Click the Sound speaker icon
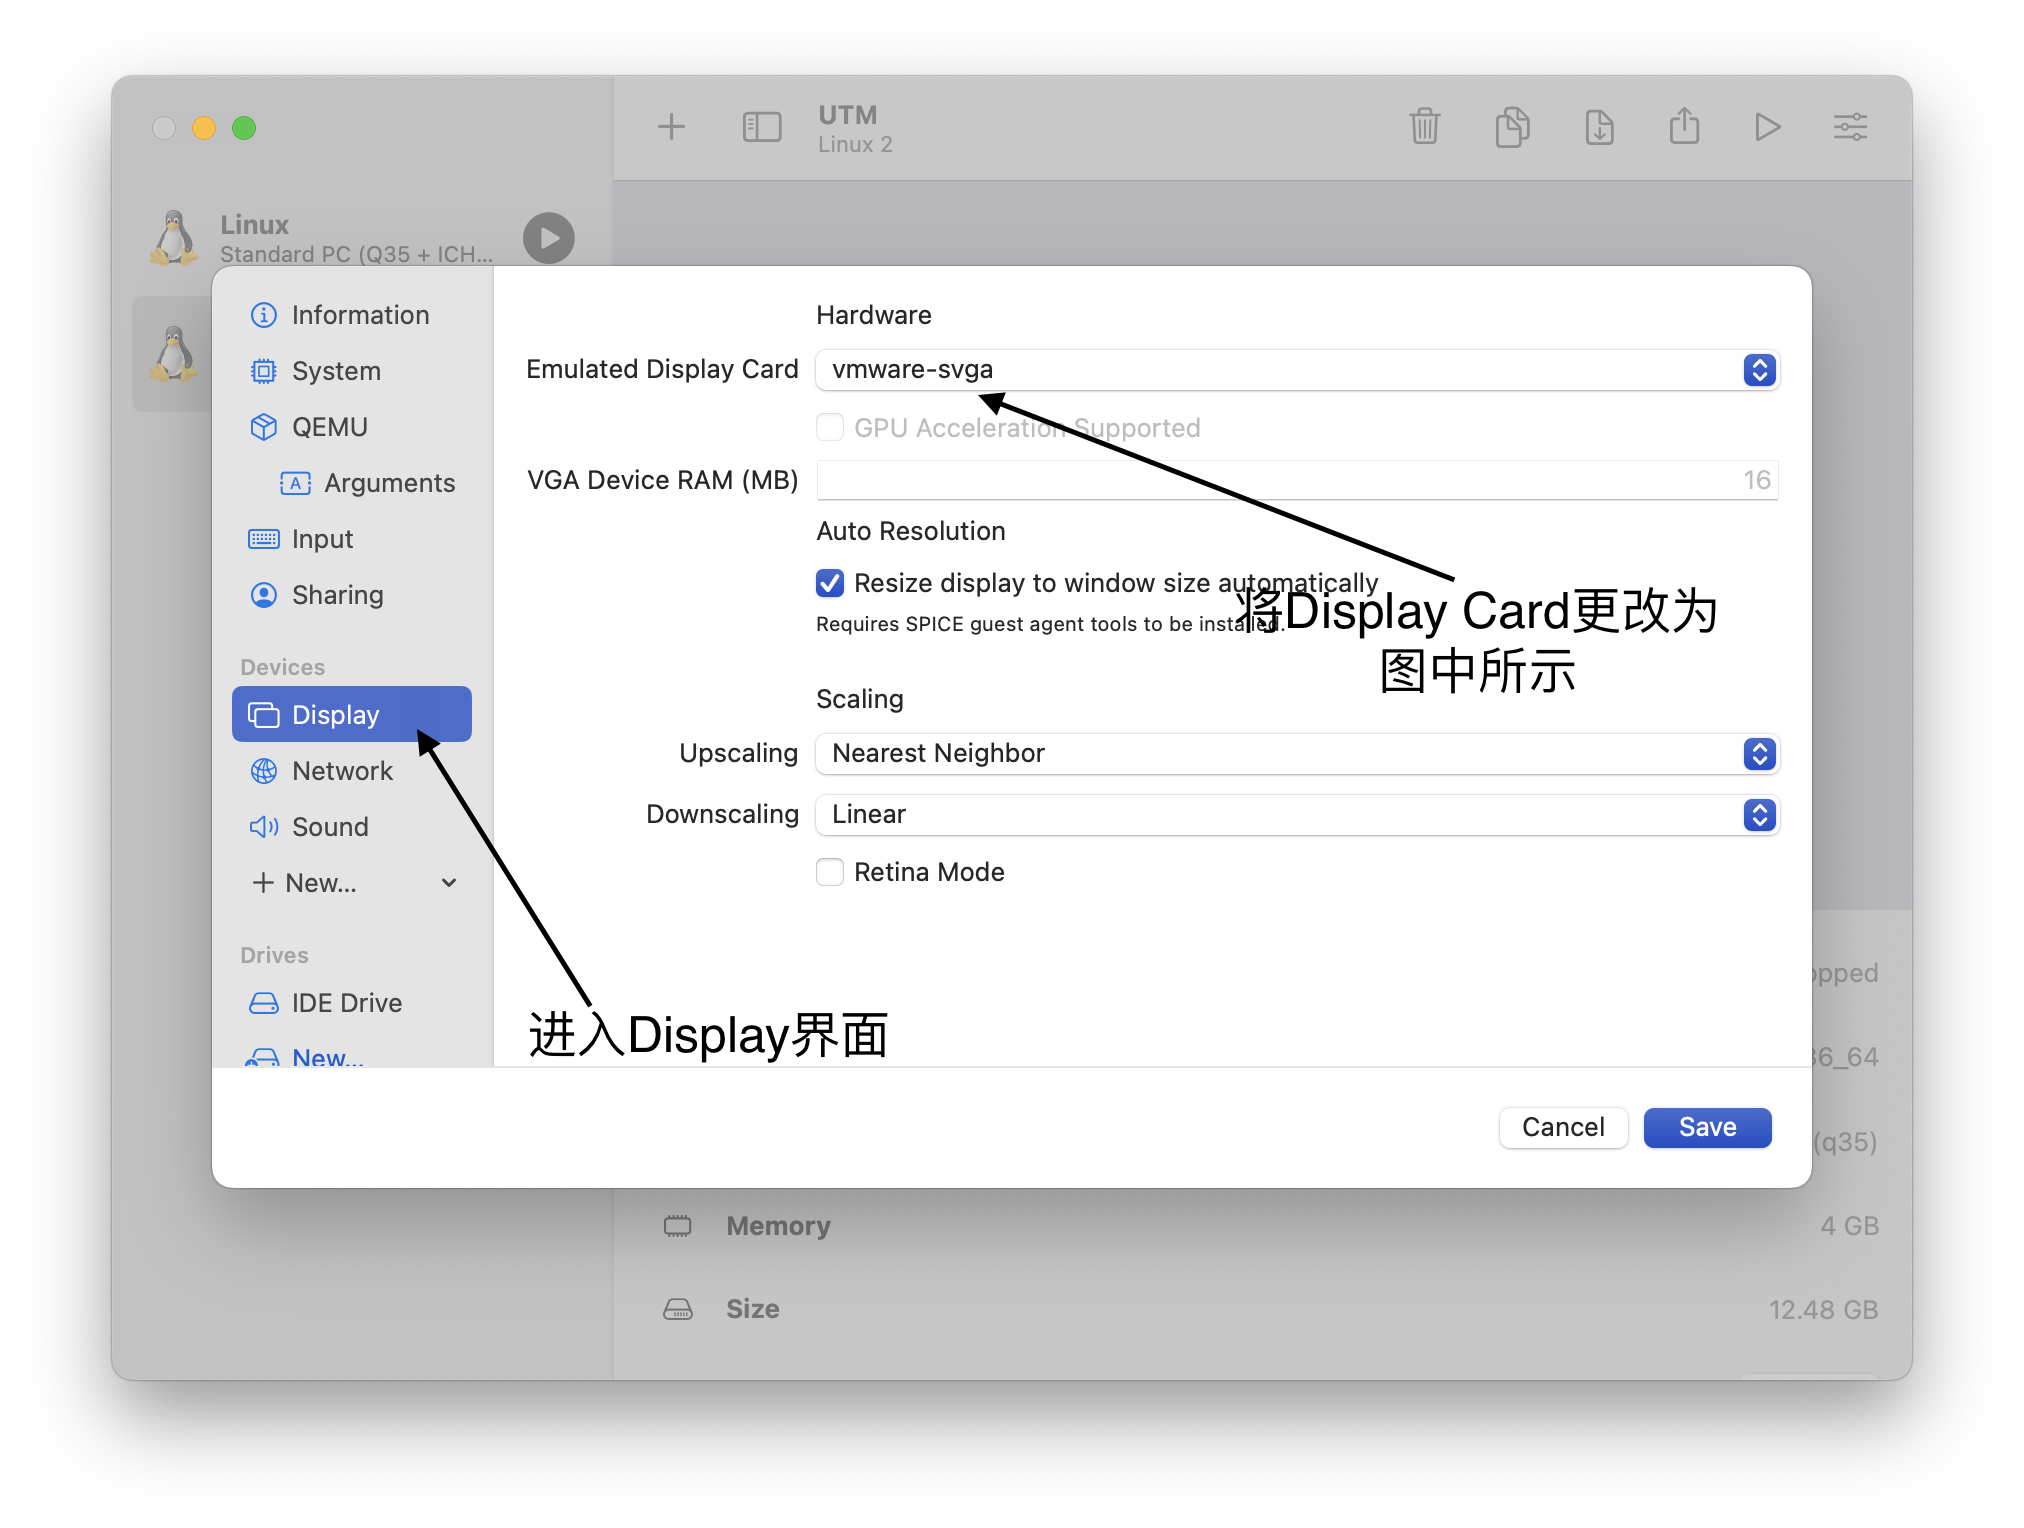The width and height of the screenshot is (2024, 1528). 263,827
